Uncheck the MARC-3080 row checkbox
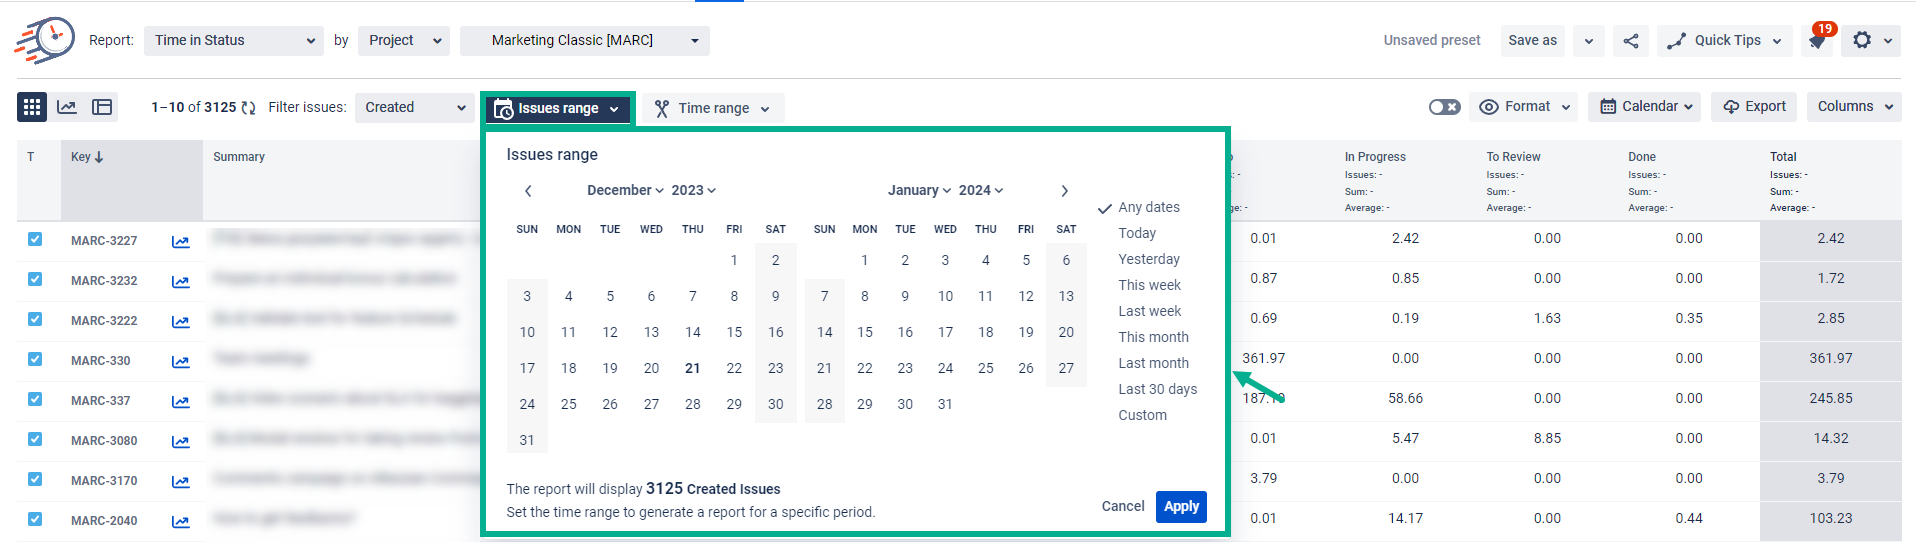 pos(35,439)
